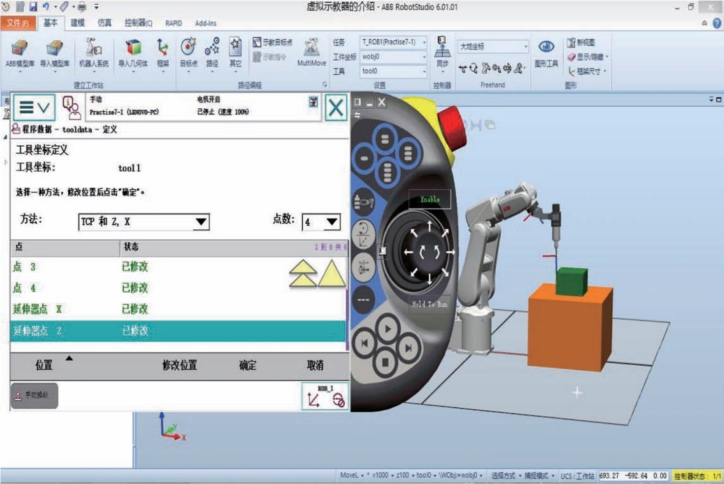Click the 确定 button
724x484 pixels.
(x=247, y=365)
